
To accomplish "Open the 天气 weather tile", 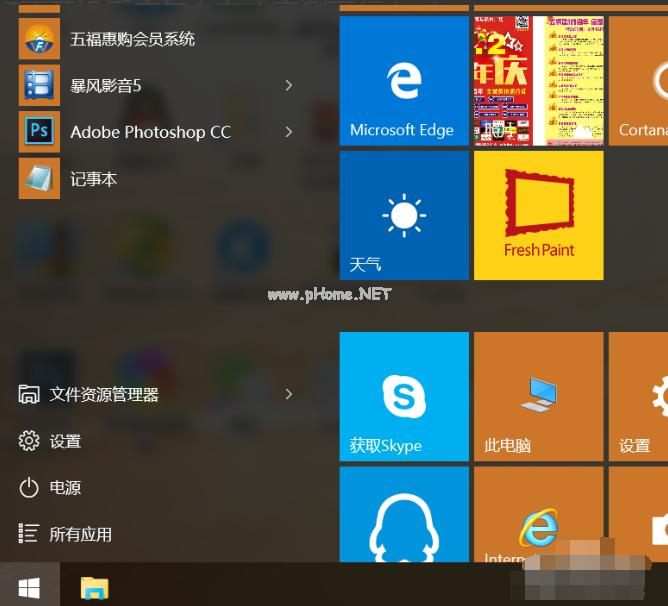I will click(404, 216).
